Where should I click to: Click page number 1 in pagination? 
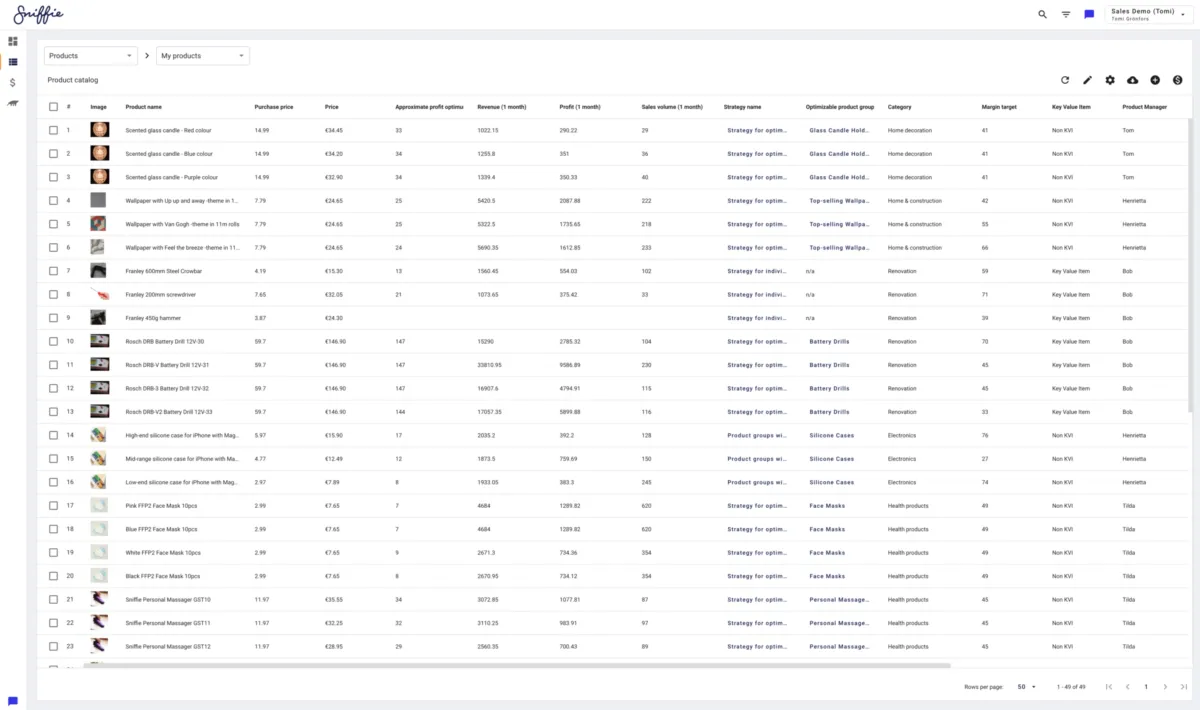click(x=1146, y=687)
